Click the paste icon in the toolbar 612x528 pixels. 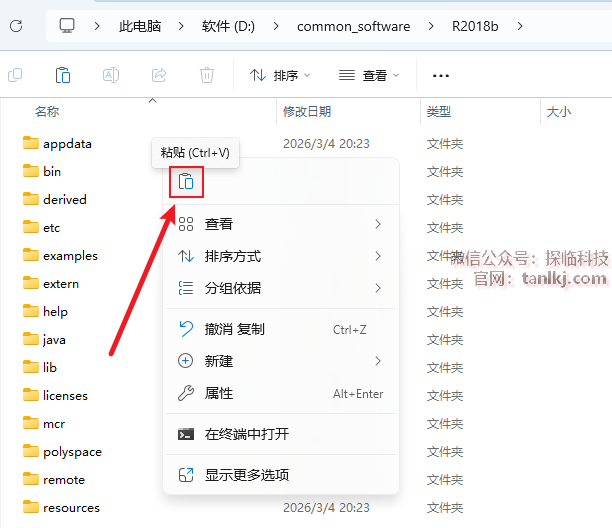pos(63,75)
